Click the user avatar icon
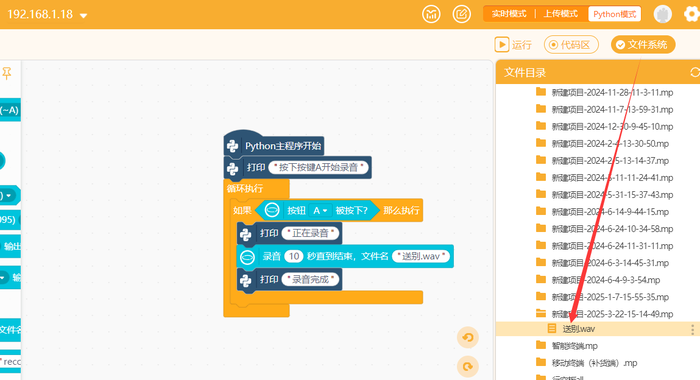Image resolution: width=700 pixels, height=380 pixels. click(662, 14)
